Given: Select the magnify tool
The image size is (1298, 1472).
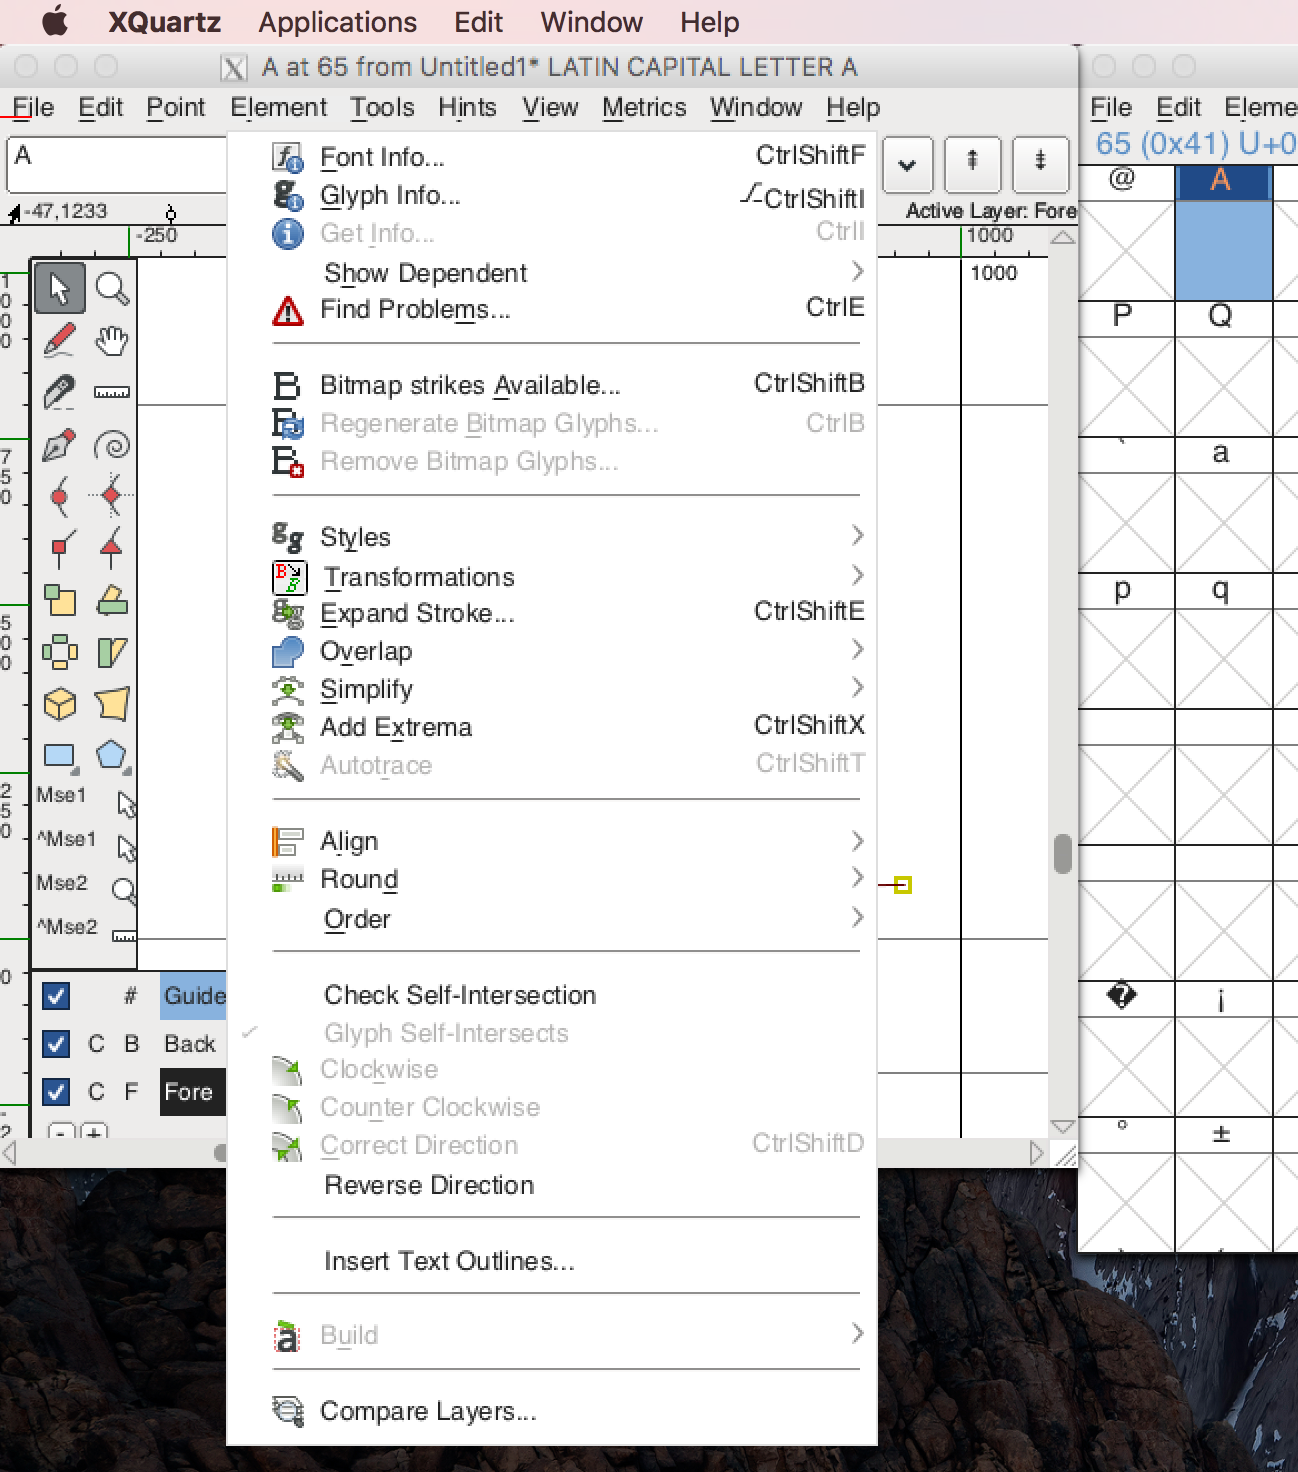Looking at the screenshot, I should (x=112, y=287).
